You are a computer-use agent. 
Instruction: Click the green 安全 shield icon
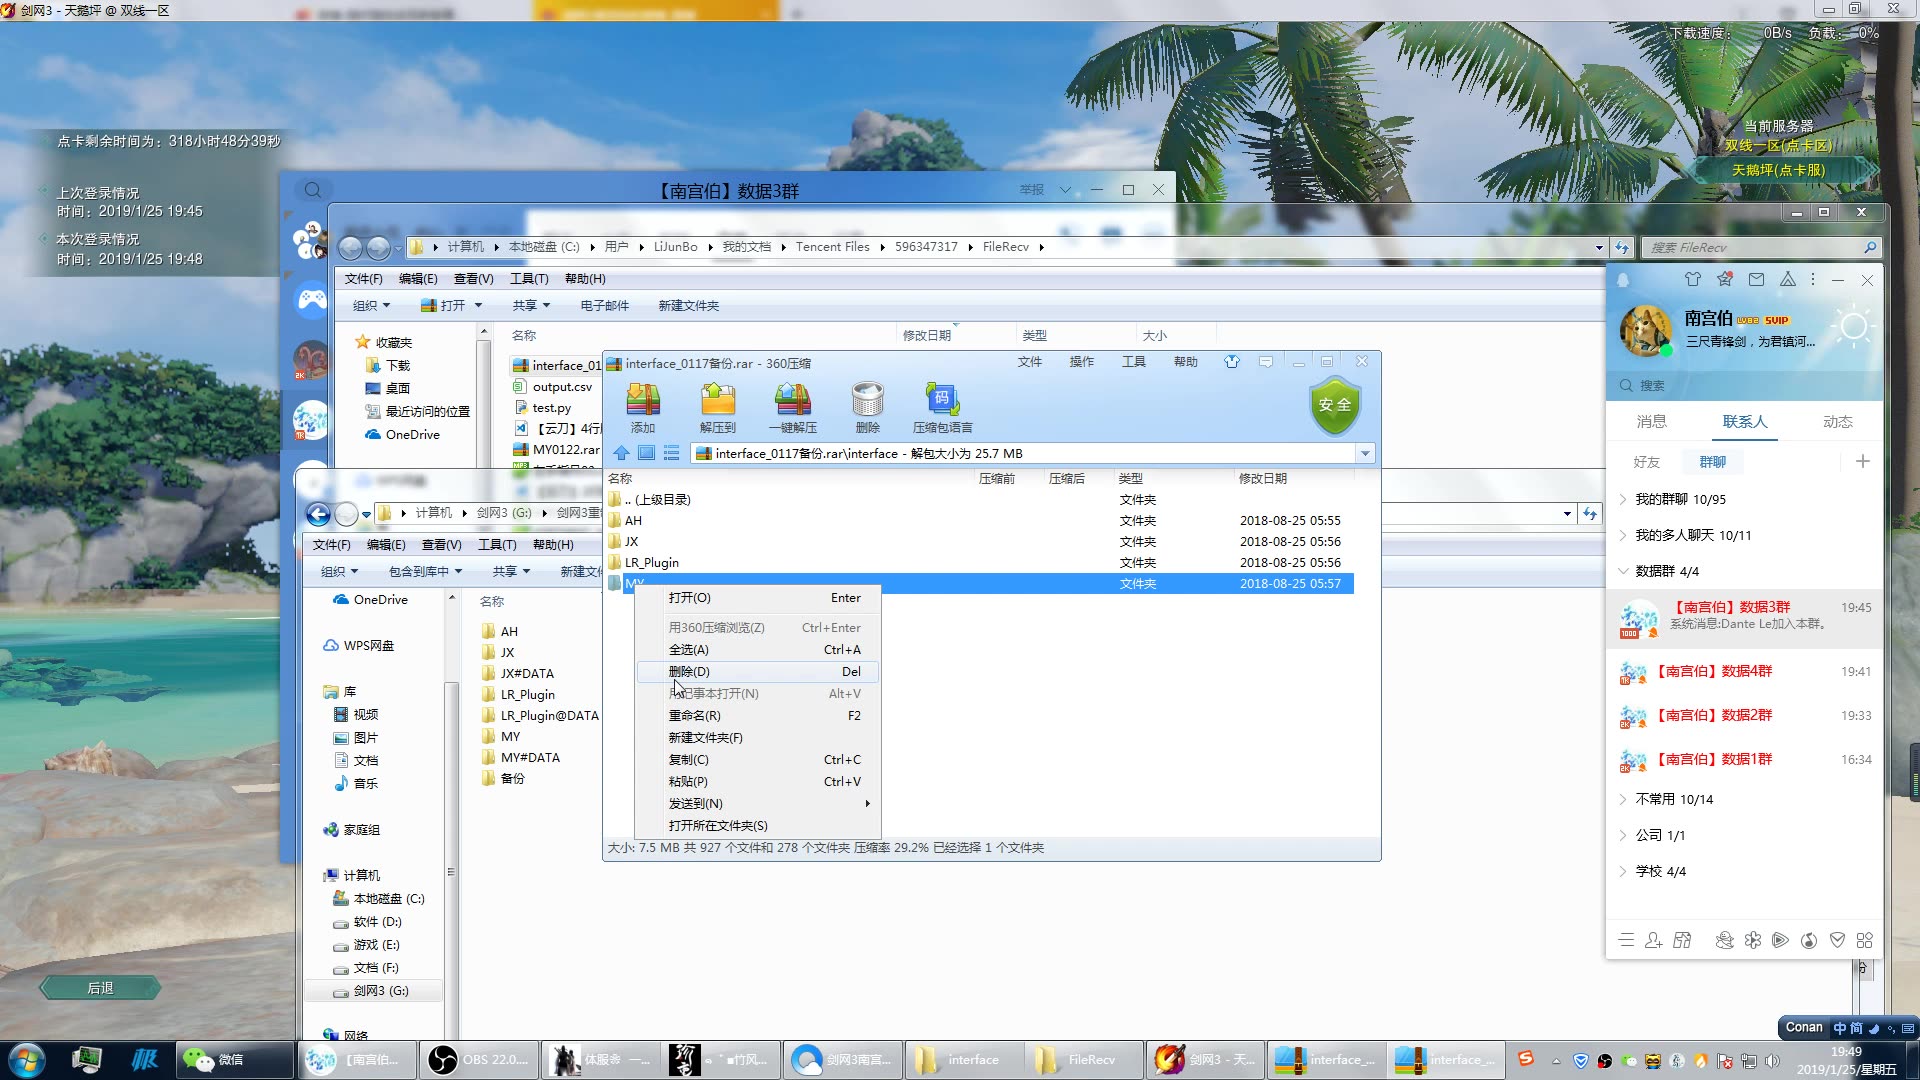pyautogui.click(x=1334, y=405)
